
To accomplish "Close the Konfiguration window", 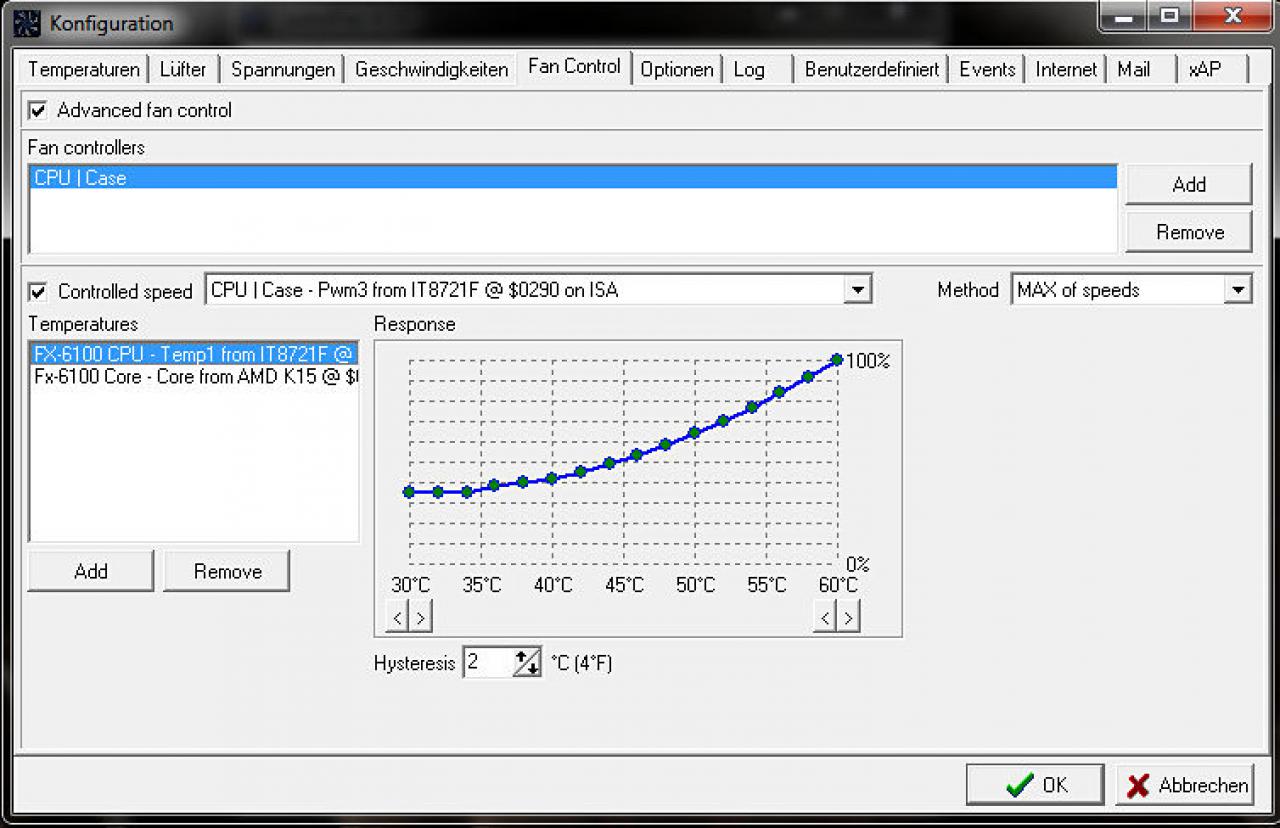I will point(1233,15).
